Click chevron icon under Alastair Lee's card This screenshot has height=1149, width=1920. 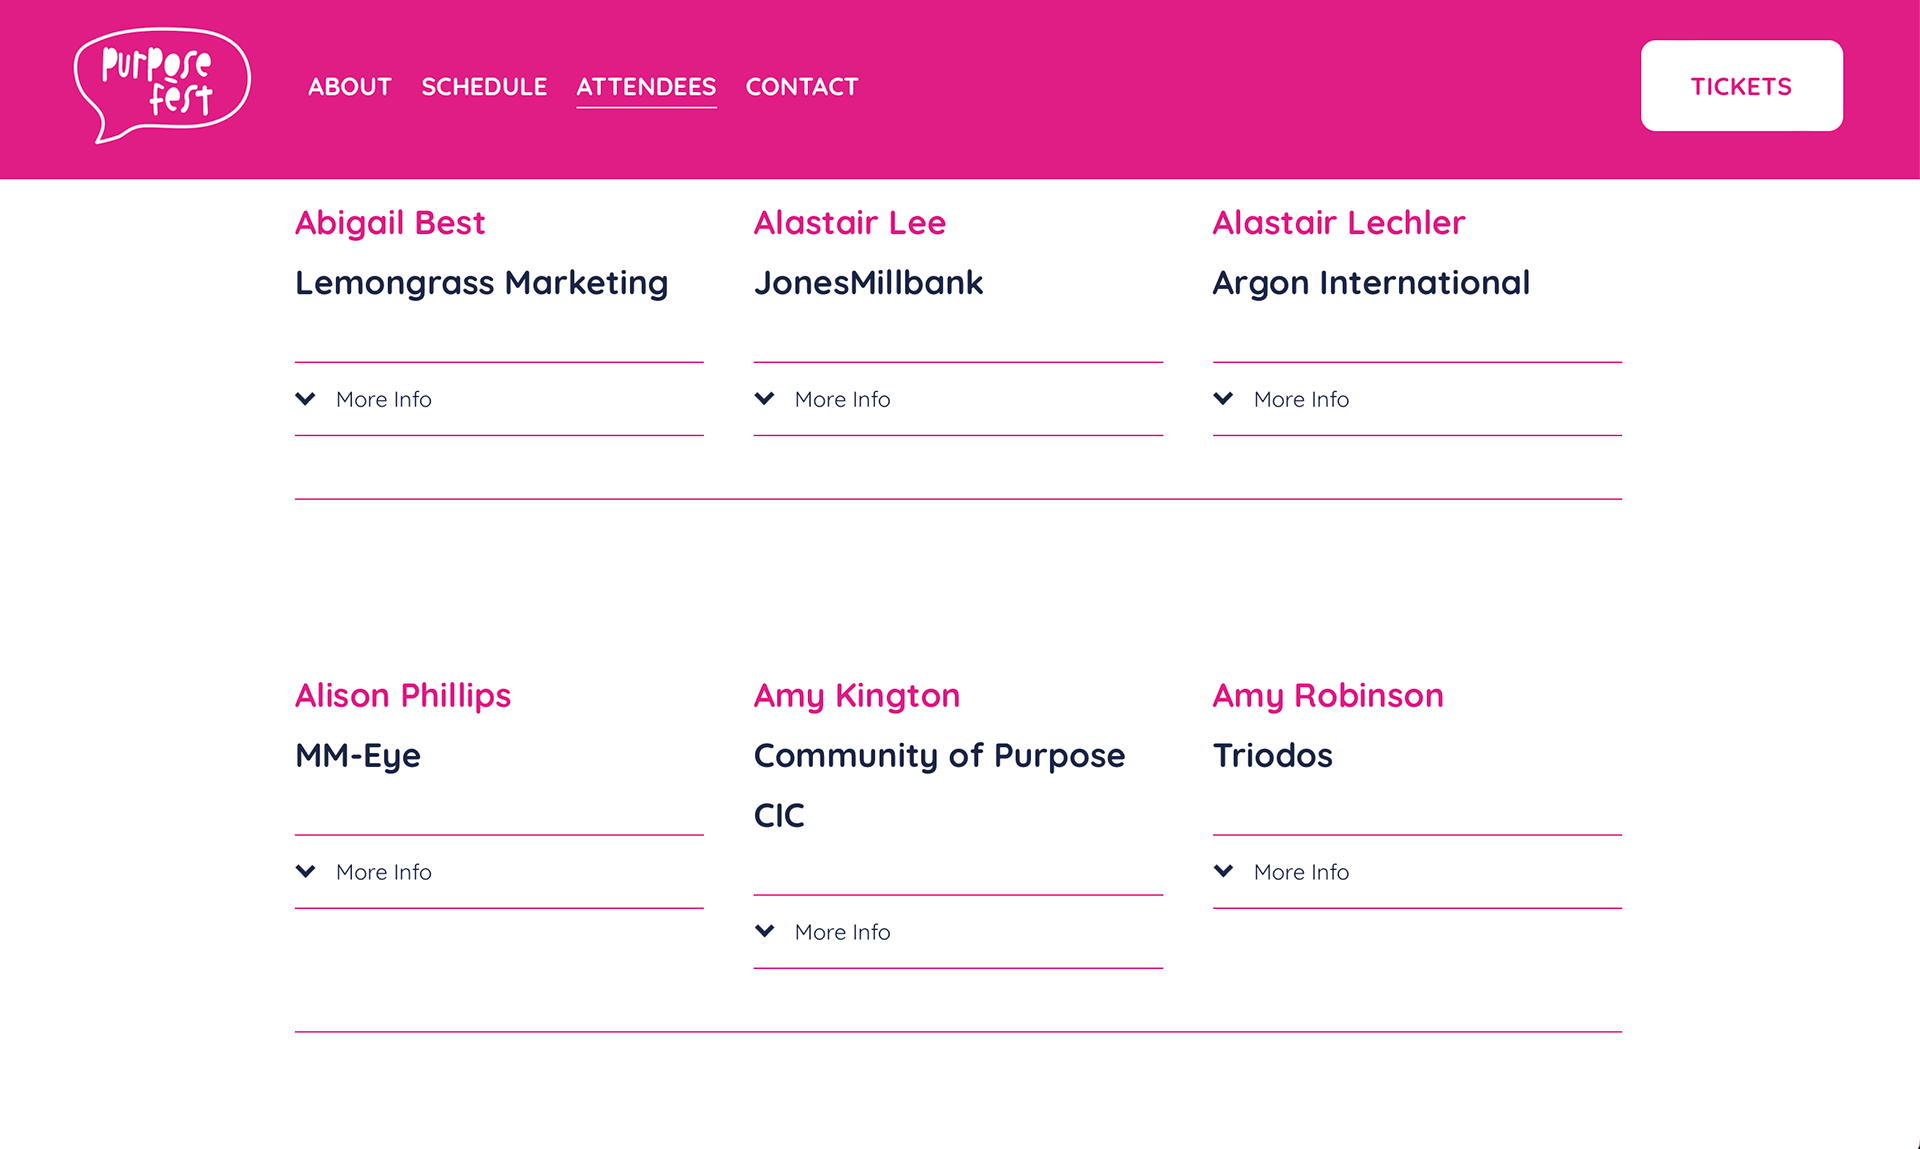[765, 399]
